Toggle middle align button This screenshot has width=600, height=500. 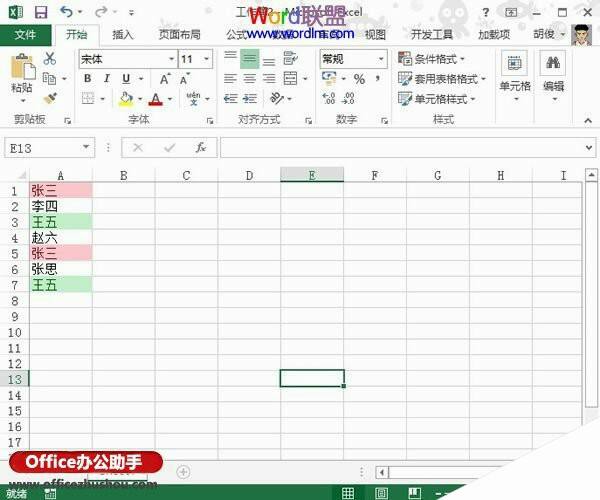coord(249,59)
